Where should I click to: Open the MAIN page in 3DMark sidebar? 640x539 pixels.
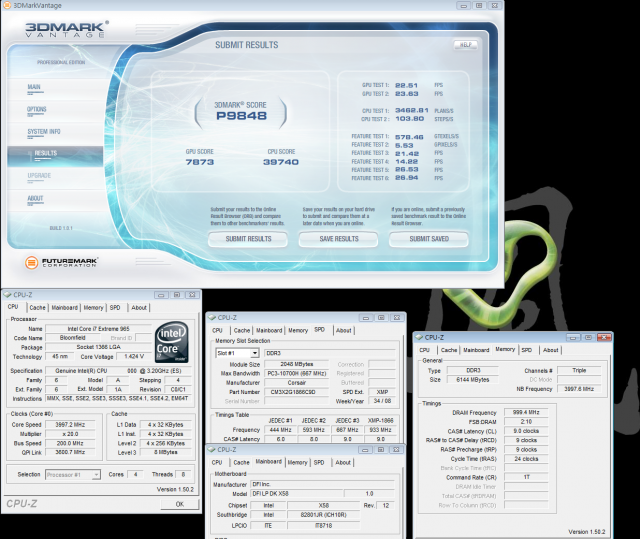(34, 87)
